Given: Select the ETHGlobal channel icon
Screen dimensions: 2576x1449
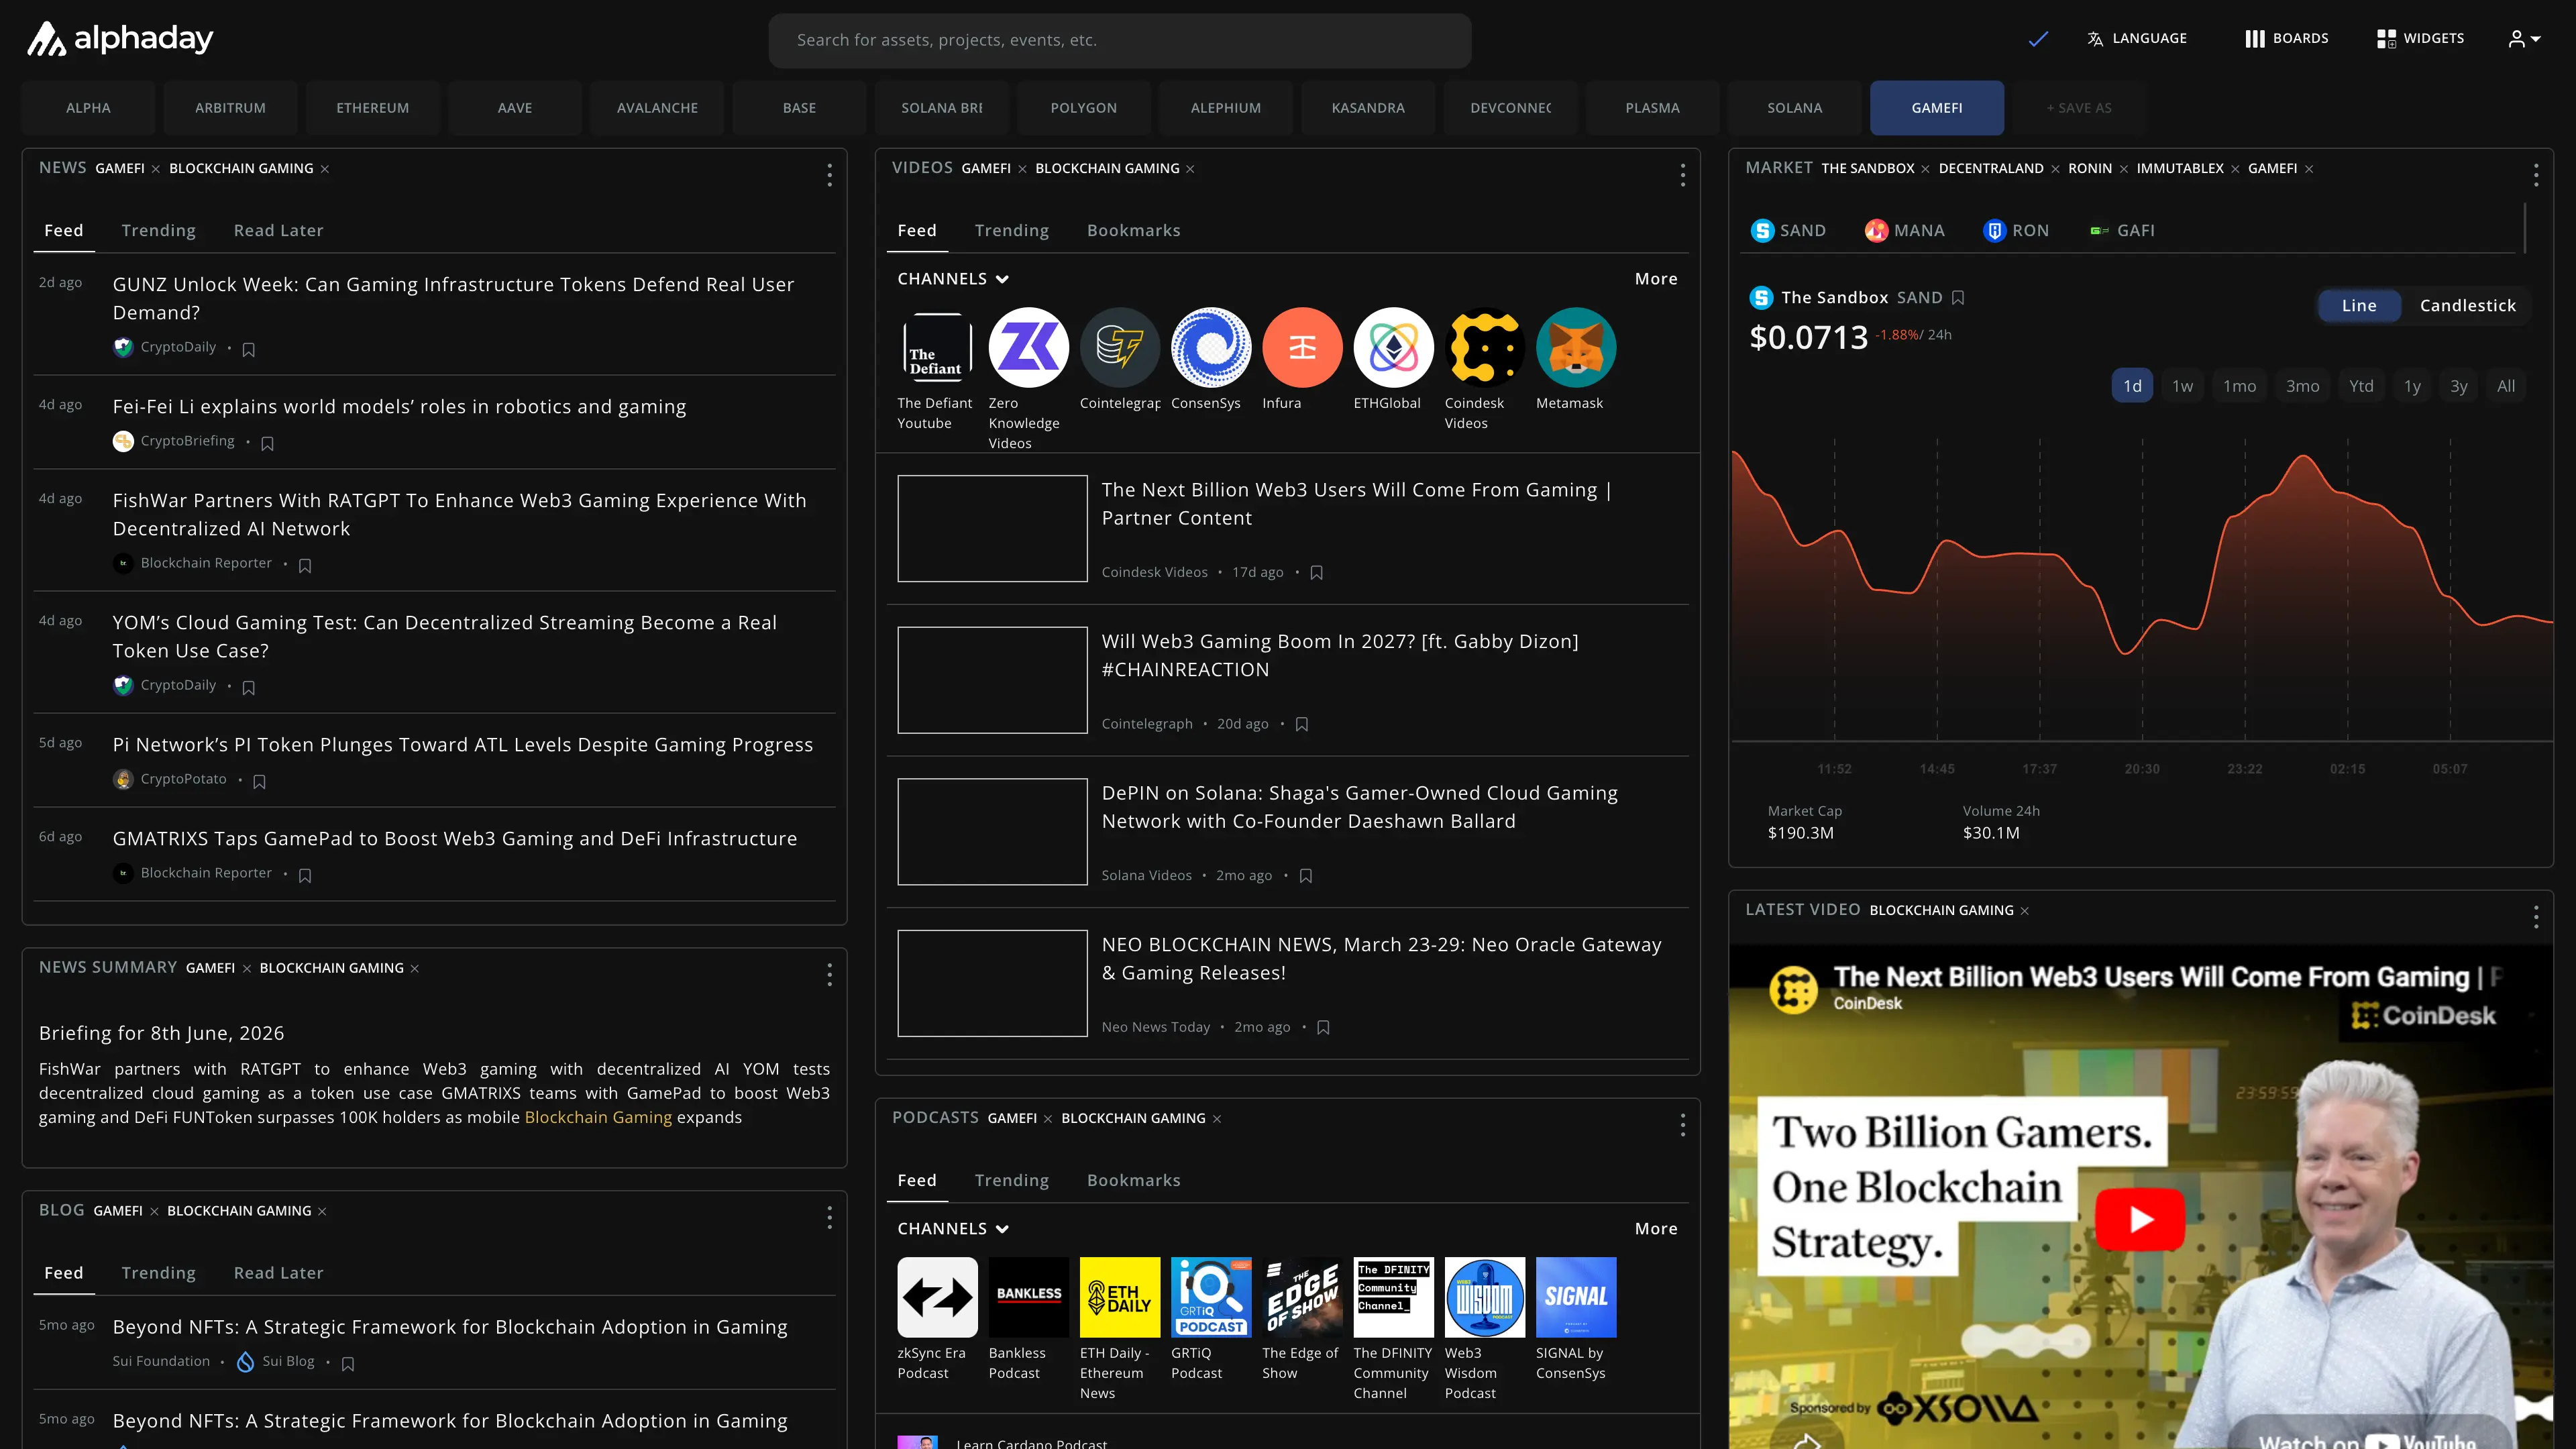Looking at the screenshot, I should 1393,347.
